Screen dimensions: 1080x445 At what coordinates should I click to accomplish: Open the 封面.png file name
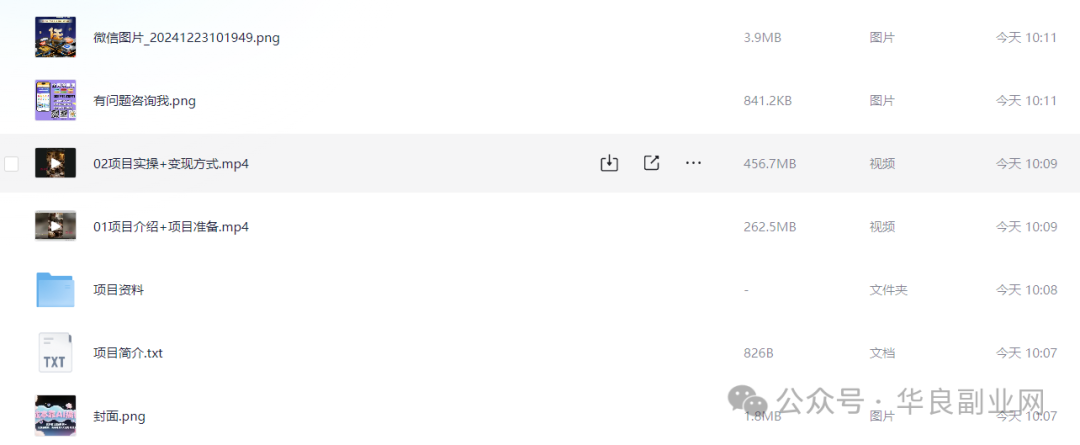[x=119, y=416]
